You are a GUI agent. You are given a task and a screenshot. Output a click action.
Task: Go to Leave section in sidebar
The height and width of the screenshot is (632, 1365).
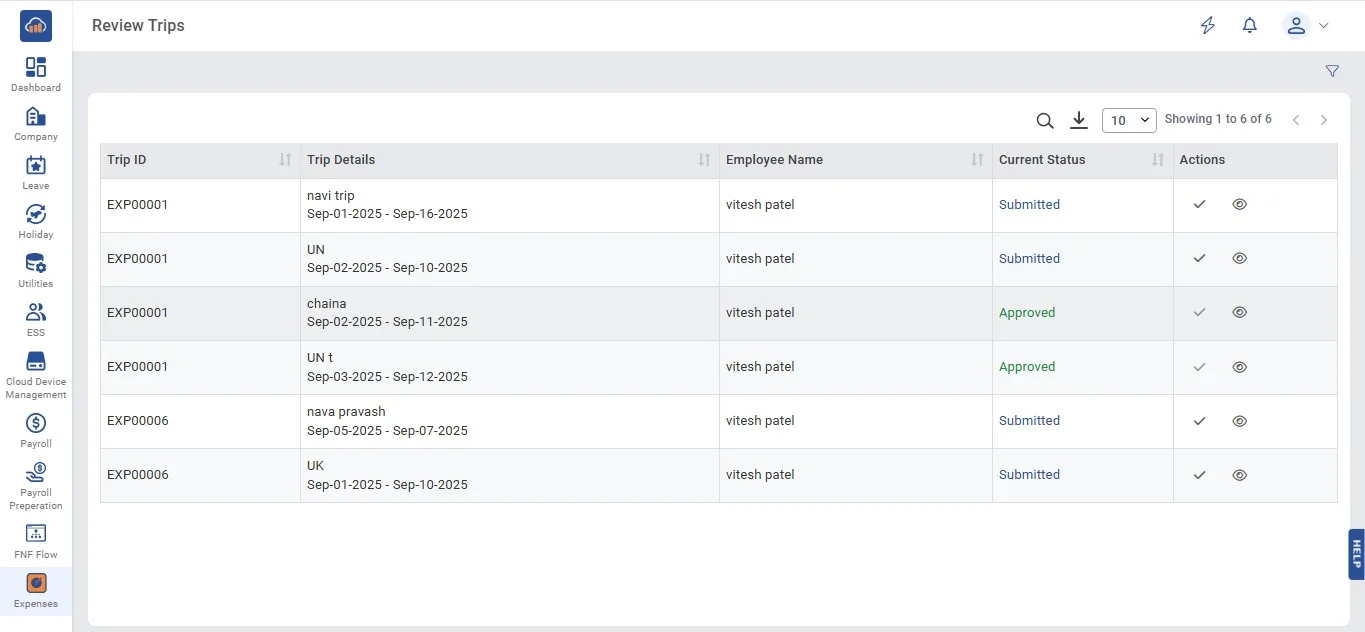[36, 172]
